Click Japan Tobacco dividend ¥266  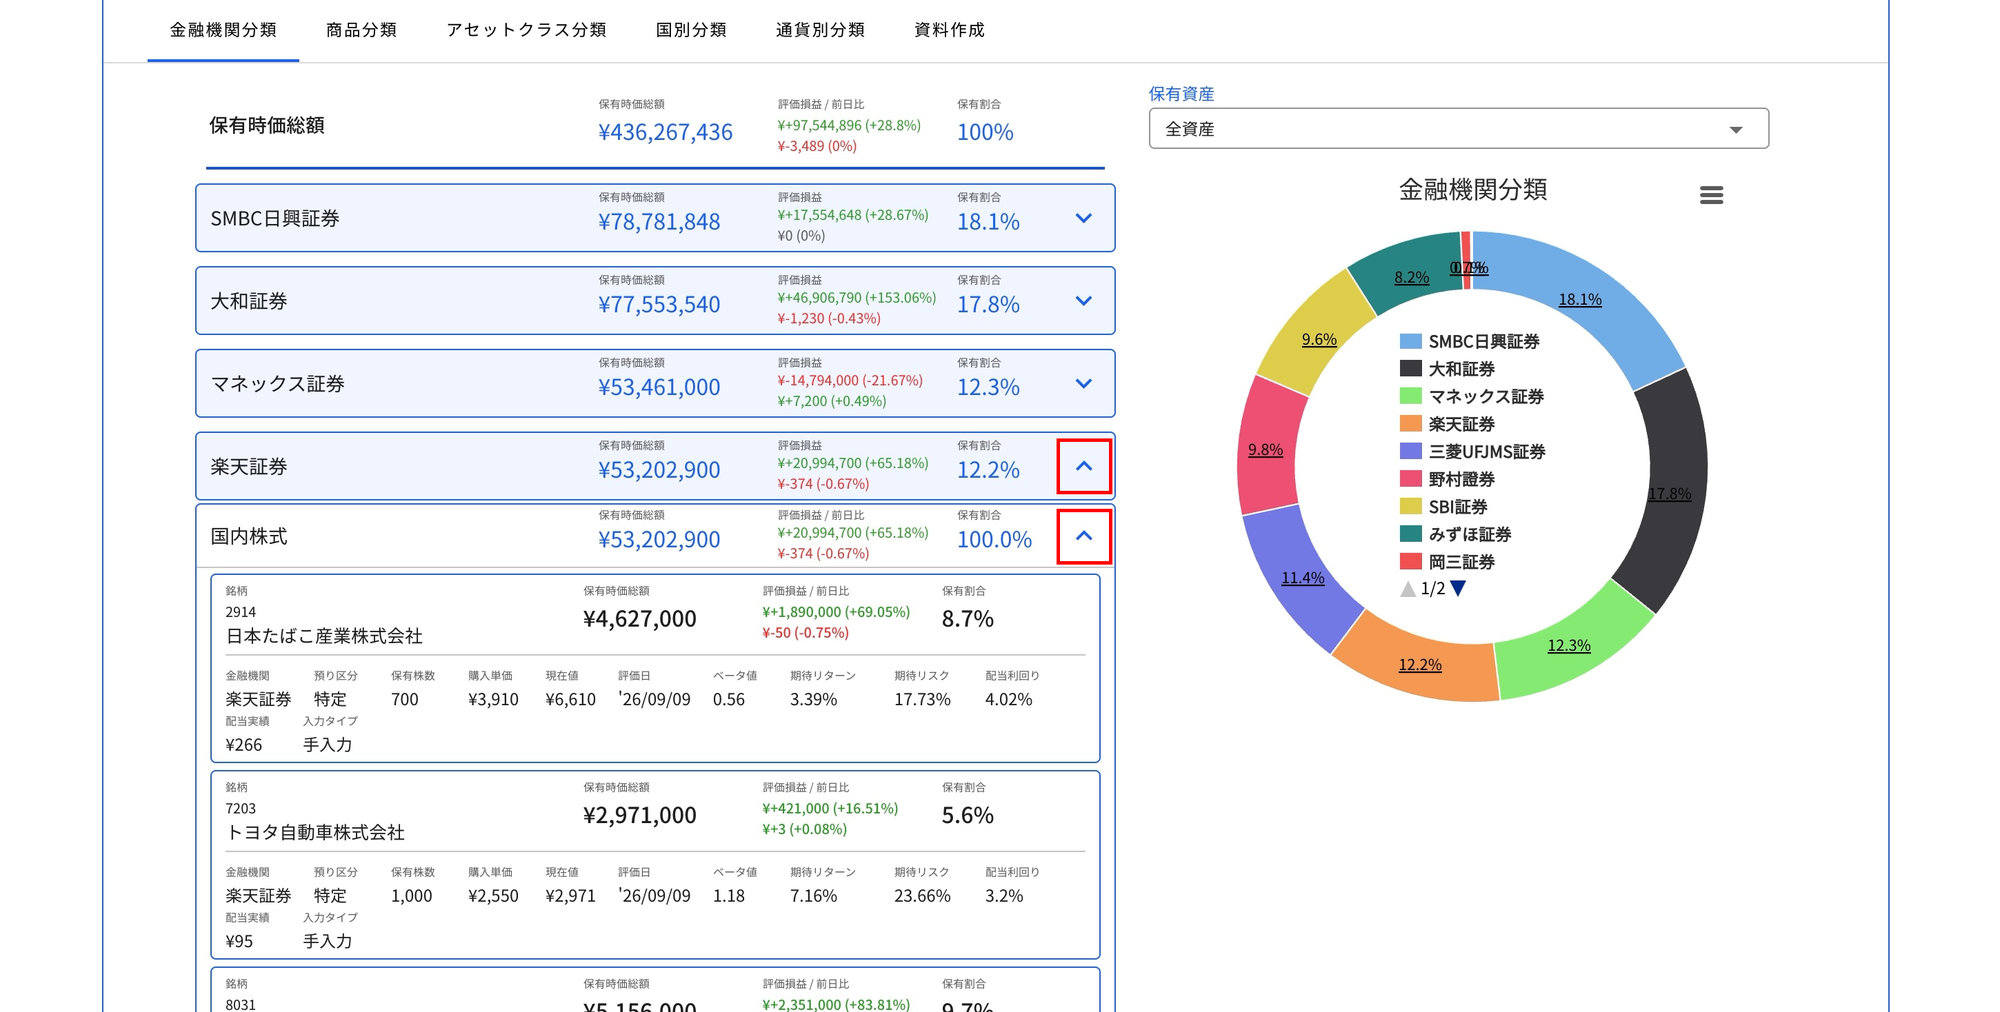(243, 745)
